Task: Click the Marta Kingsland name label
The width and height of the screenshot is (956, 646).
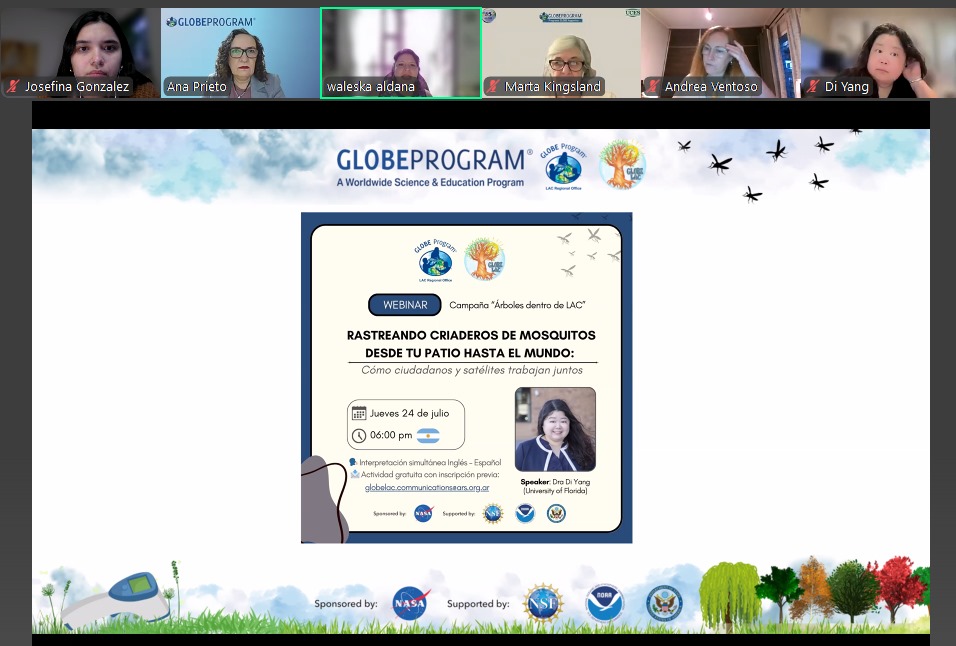Action: tap(553, 87)
